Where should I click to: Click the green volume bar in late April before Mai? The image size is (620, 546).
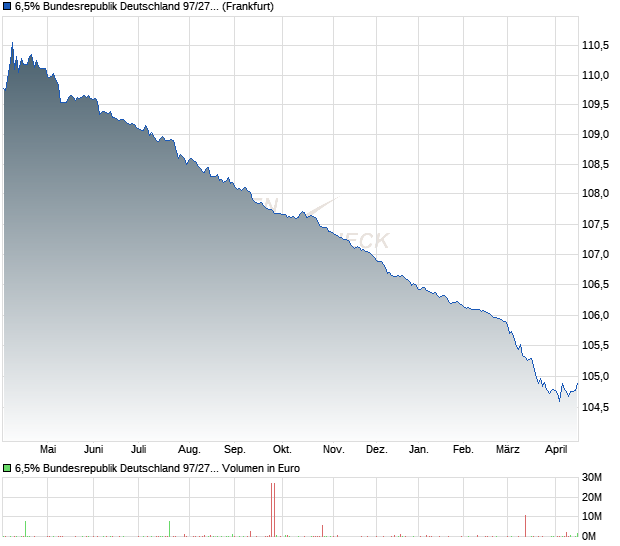pyautogui.click(x=26, y=529)
